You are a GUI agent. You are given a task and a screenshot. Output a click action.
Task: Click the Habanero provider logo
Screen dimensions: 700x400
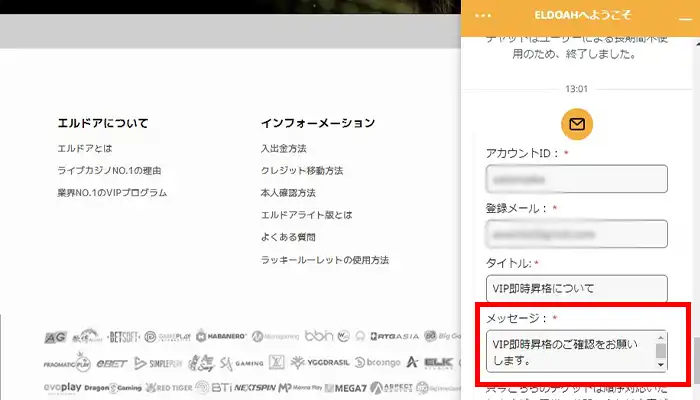(x=221, y=336)
